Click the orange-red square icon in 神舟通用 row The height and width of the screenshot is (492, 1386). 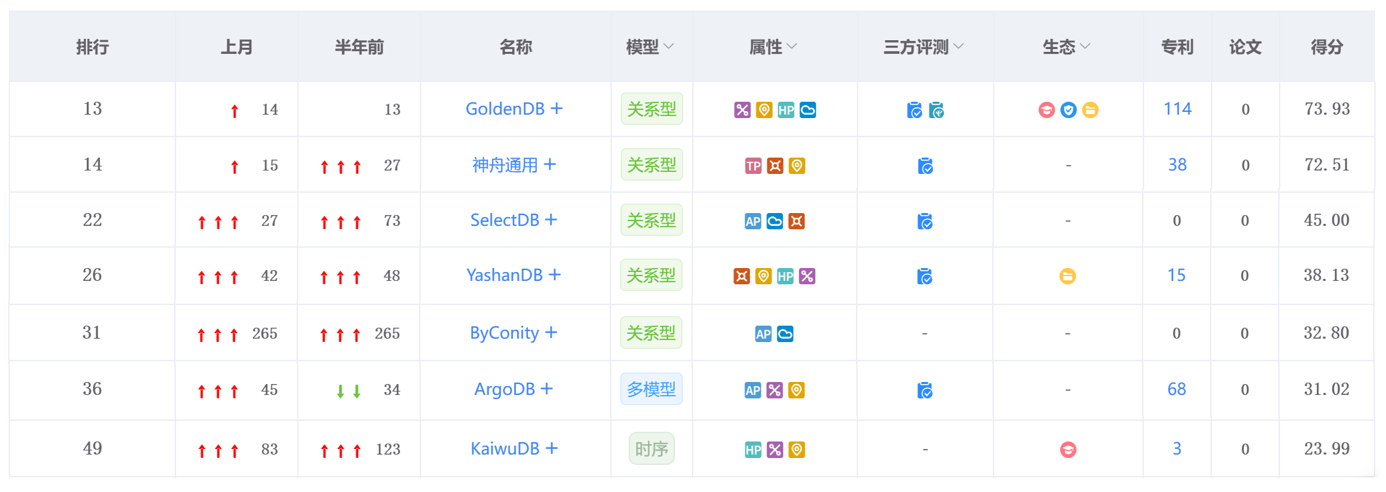coord(775,166)
